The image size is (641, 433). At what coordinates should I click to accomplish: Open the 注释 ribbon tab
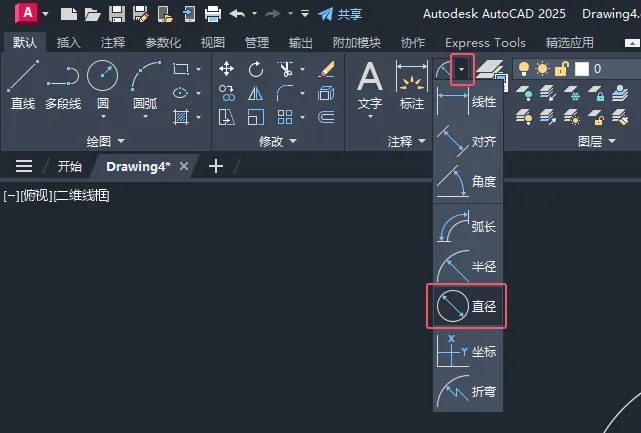click(x=113, y=42)
